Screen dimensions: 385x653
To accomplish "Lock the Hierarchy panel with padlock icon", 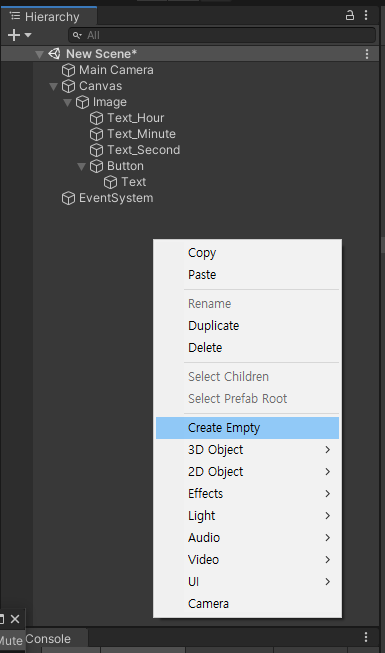I will (350, 16).
